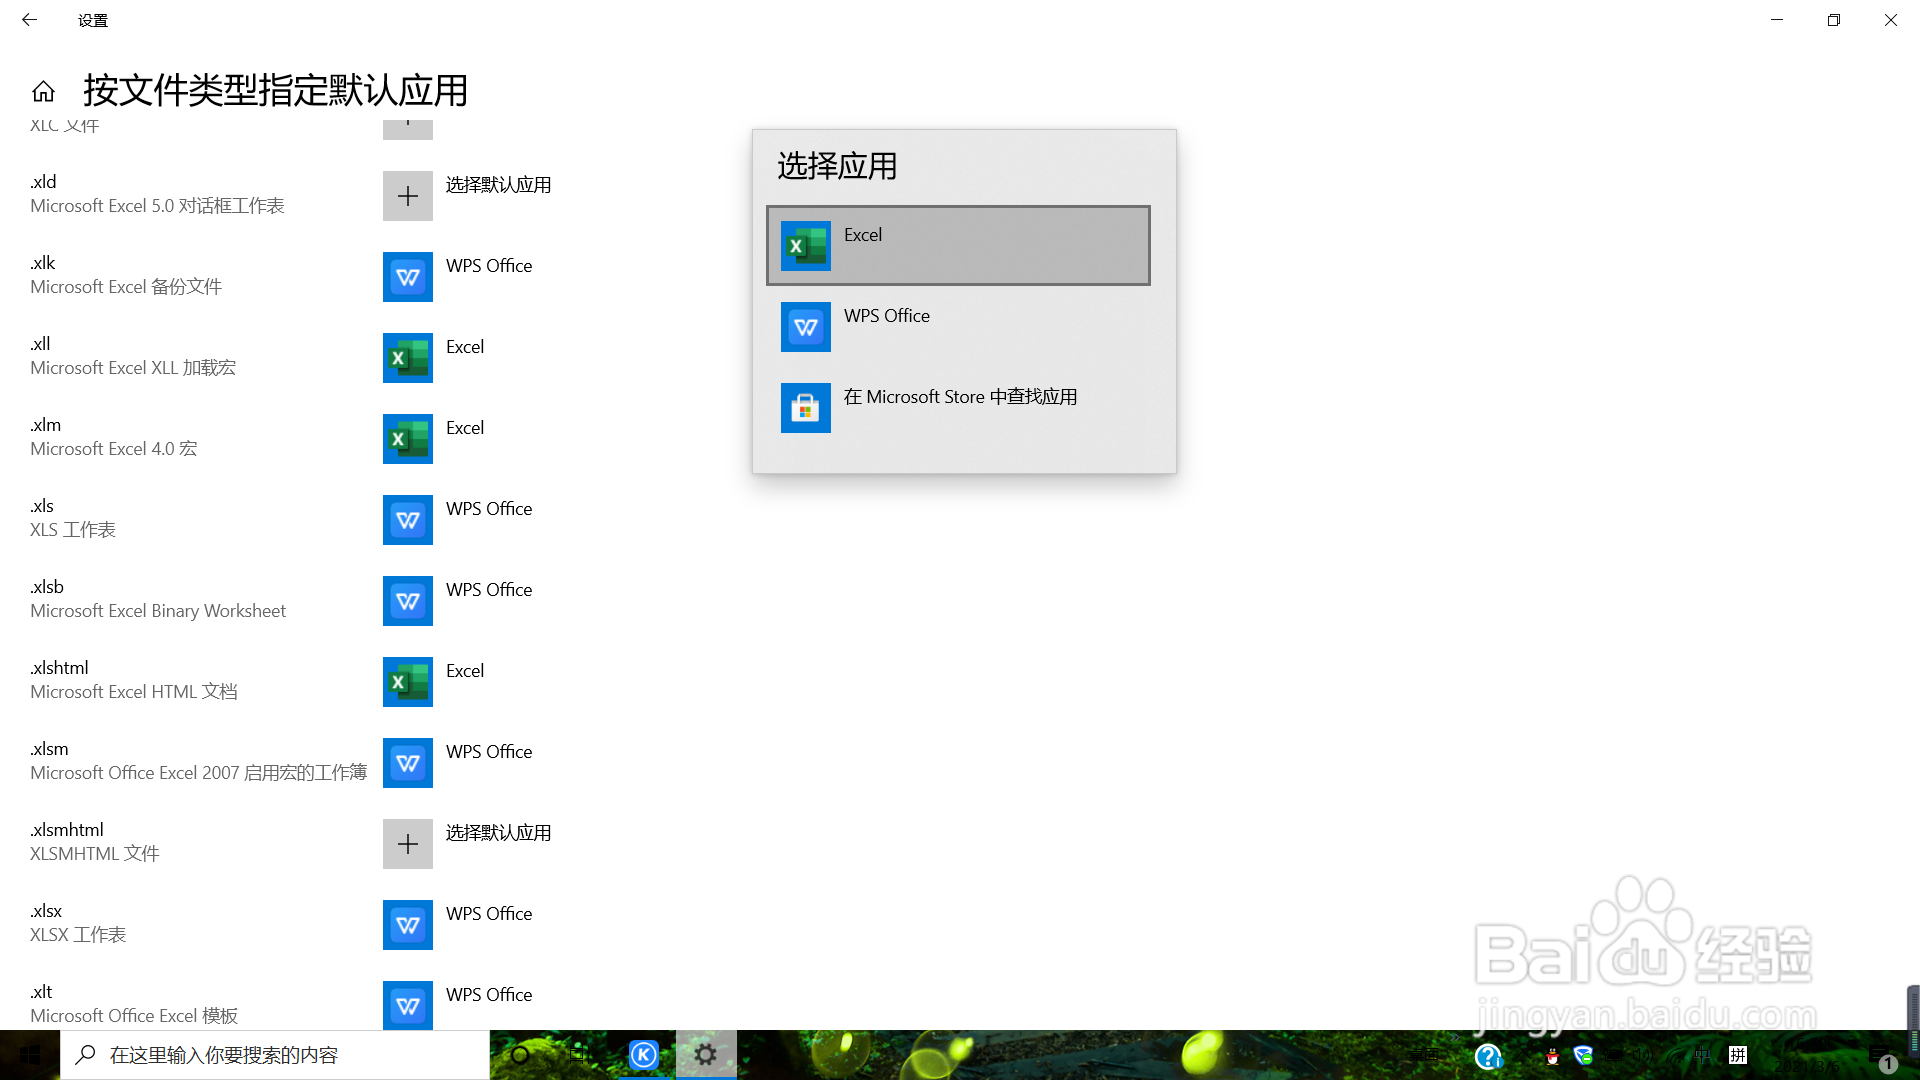Click the taskbar search box
This screenshot has height=1080, width=1920.
[x=275, y=1055]
